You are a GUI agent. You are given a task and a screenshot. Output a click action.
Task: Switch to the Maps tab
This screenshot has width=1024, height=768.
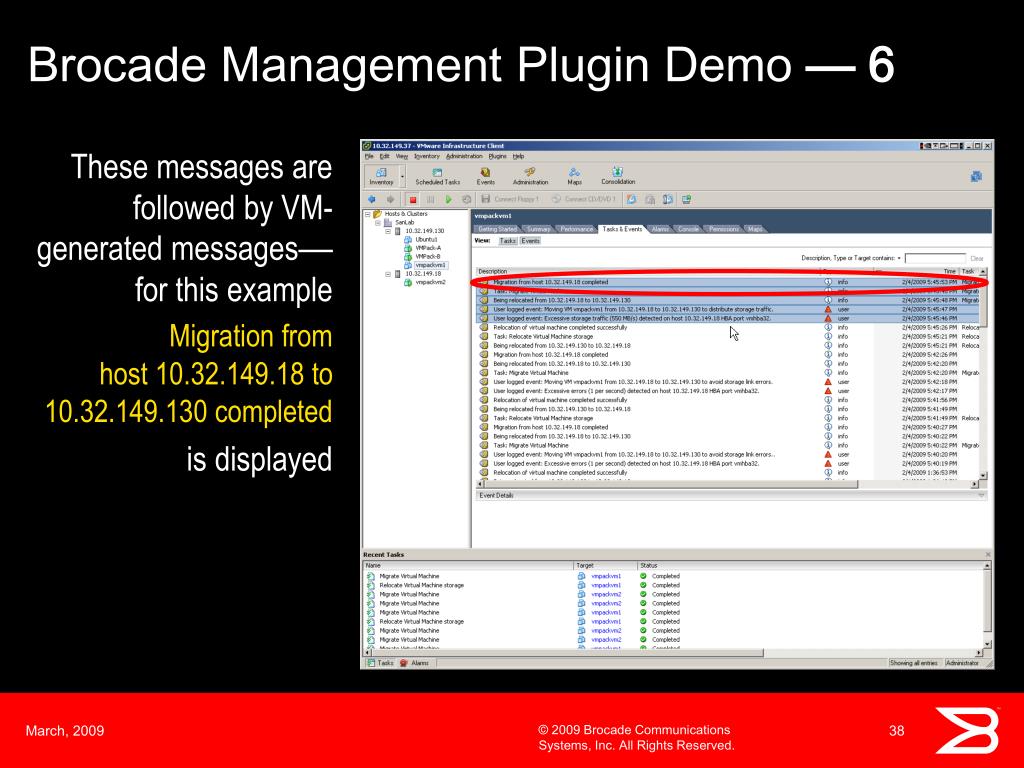[x=755, y=229]
